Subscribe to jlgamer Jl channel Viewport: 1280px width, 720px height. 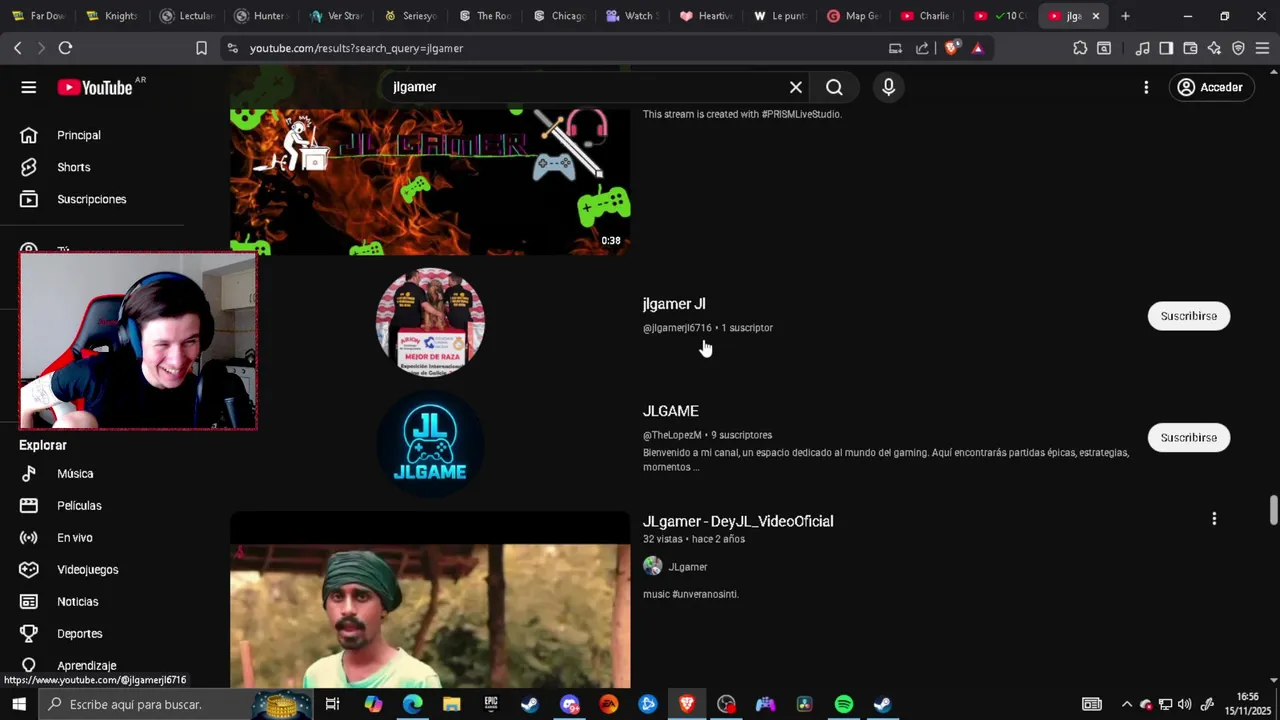point(1188,316)
